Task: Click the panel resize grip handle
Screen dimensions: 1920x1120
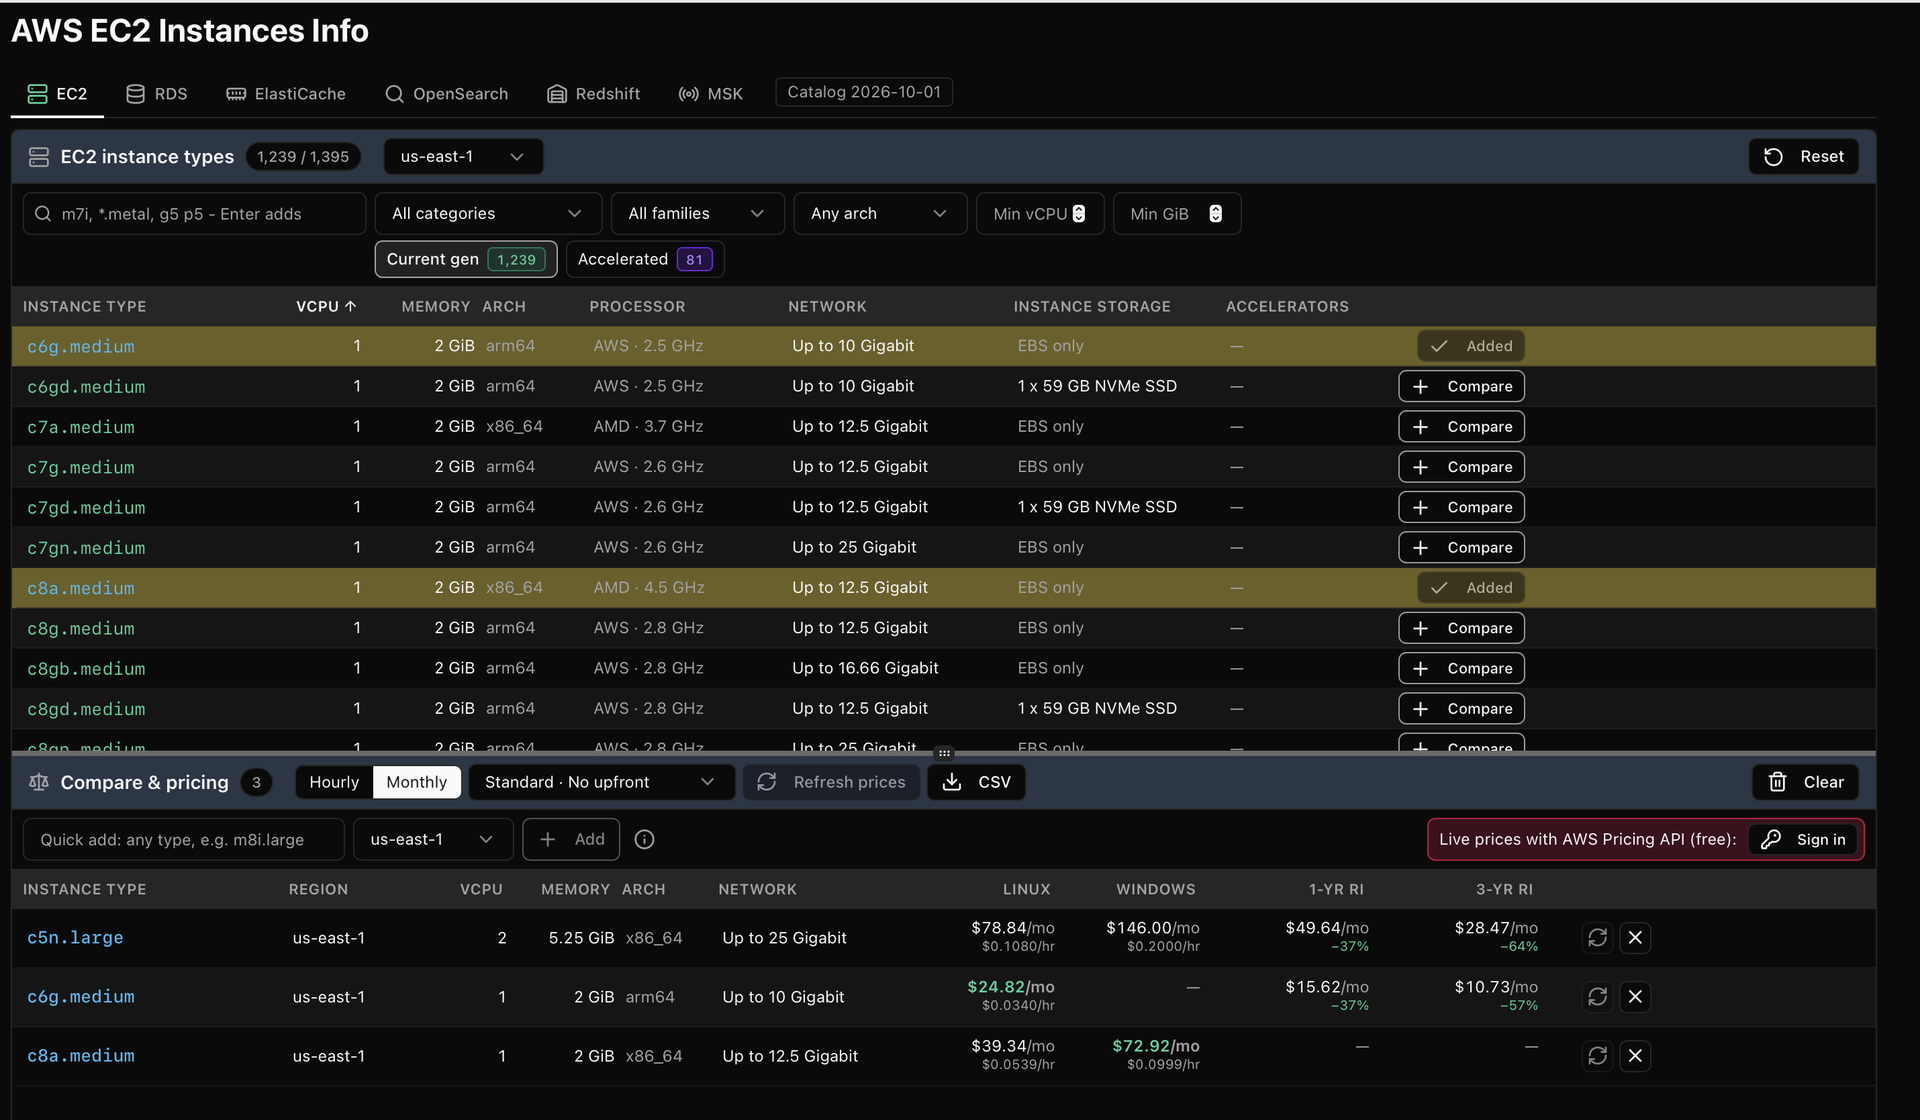Action: pos(944,753)
